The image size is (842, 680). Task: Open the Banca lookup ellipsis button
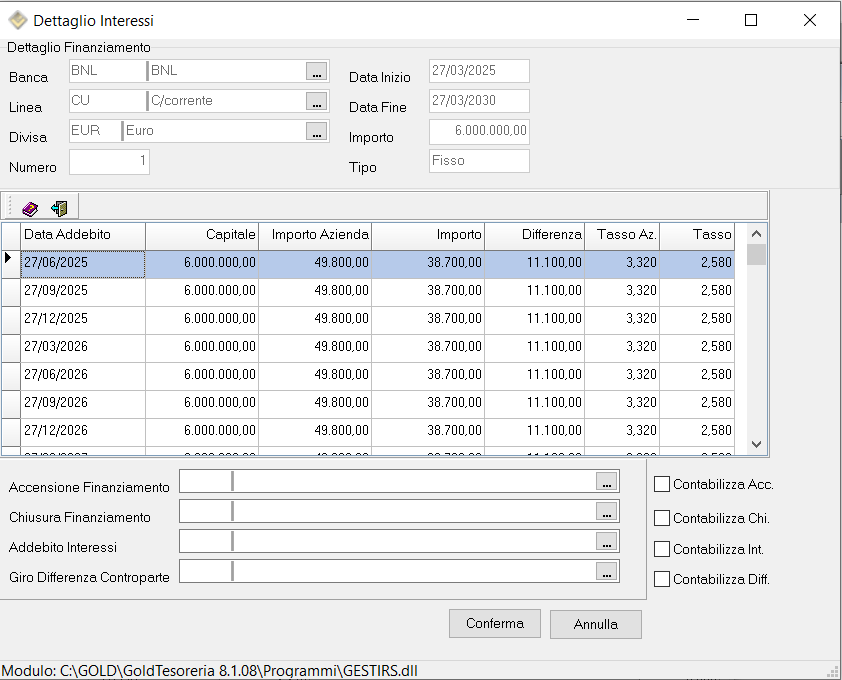(316, 71)
